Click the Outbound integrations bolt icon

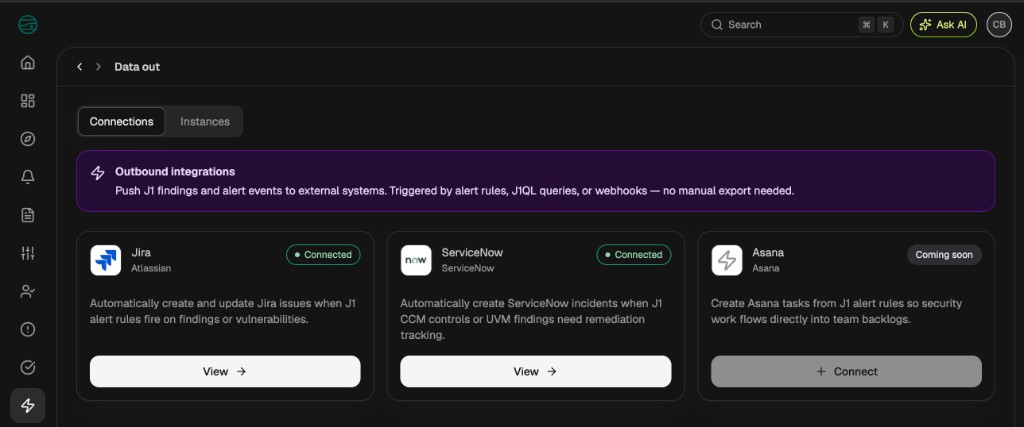97,173
